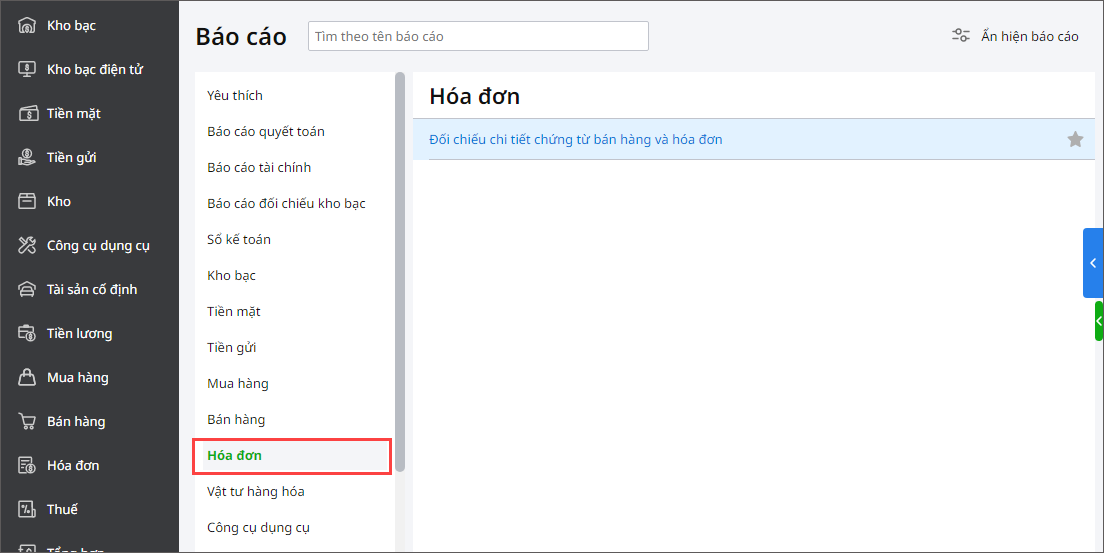Click the Kho bạc sidebar icon

[27, 26]
